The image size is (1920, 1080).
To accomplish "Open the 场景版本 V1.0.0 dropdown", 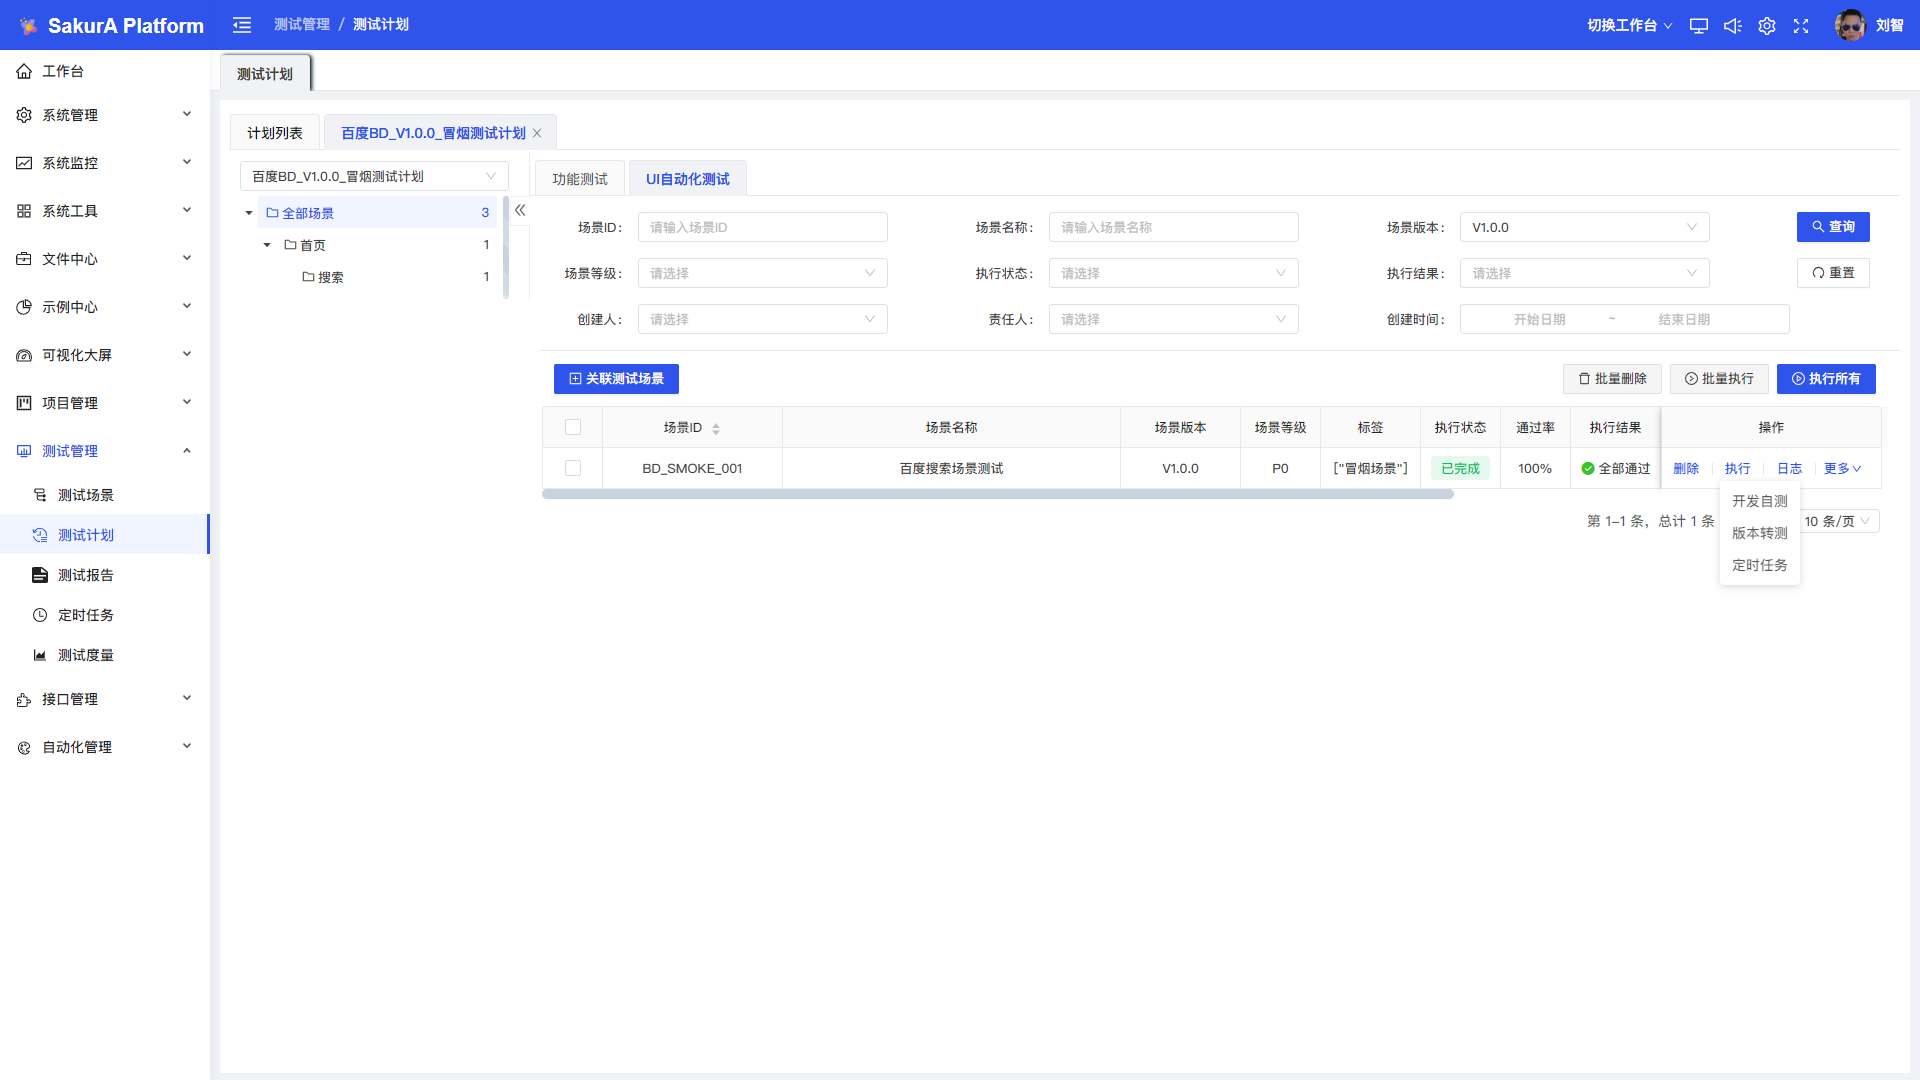I will pos(1584,227).
